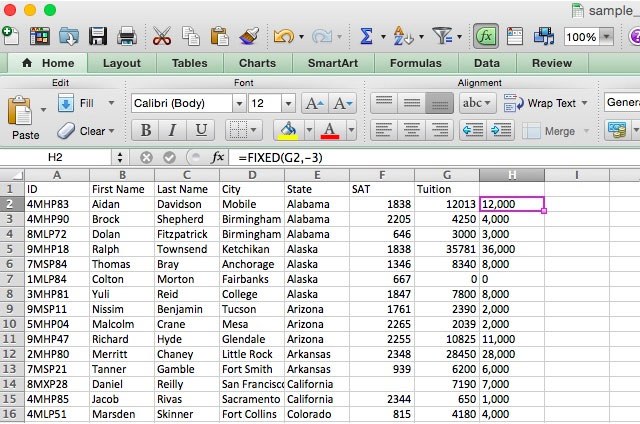
Task: Open the abc text orientation dropdown
Action: (477, 103)
